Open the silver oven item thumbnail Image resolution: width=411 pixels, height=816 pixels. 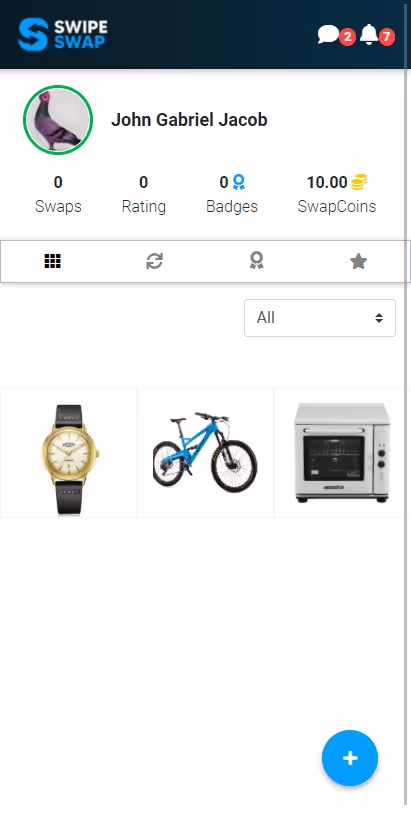[340, 453]
